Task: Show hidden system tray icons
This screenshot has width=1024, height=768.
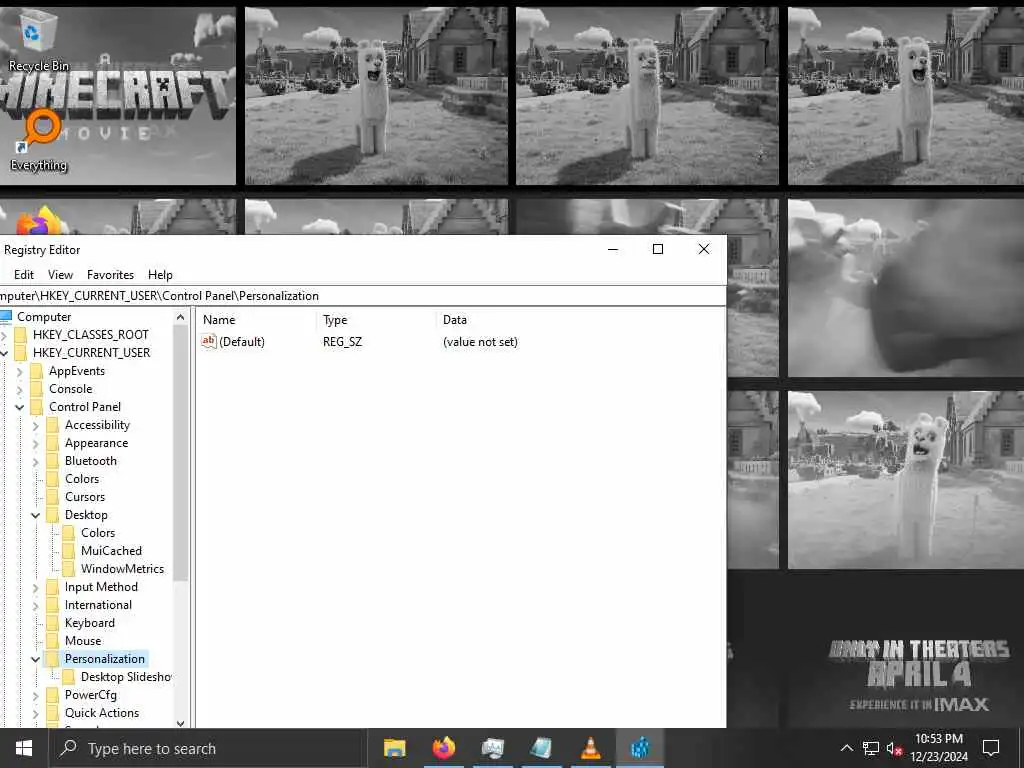Action: (x=846, y=748)
